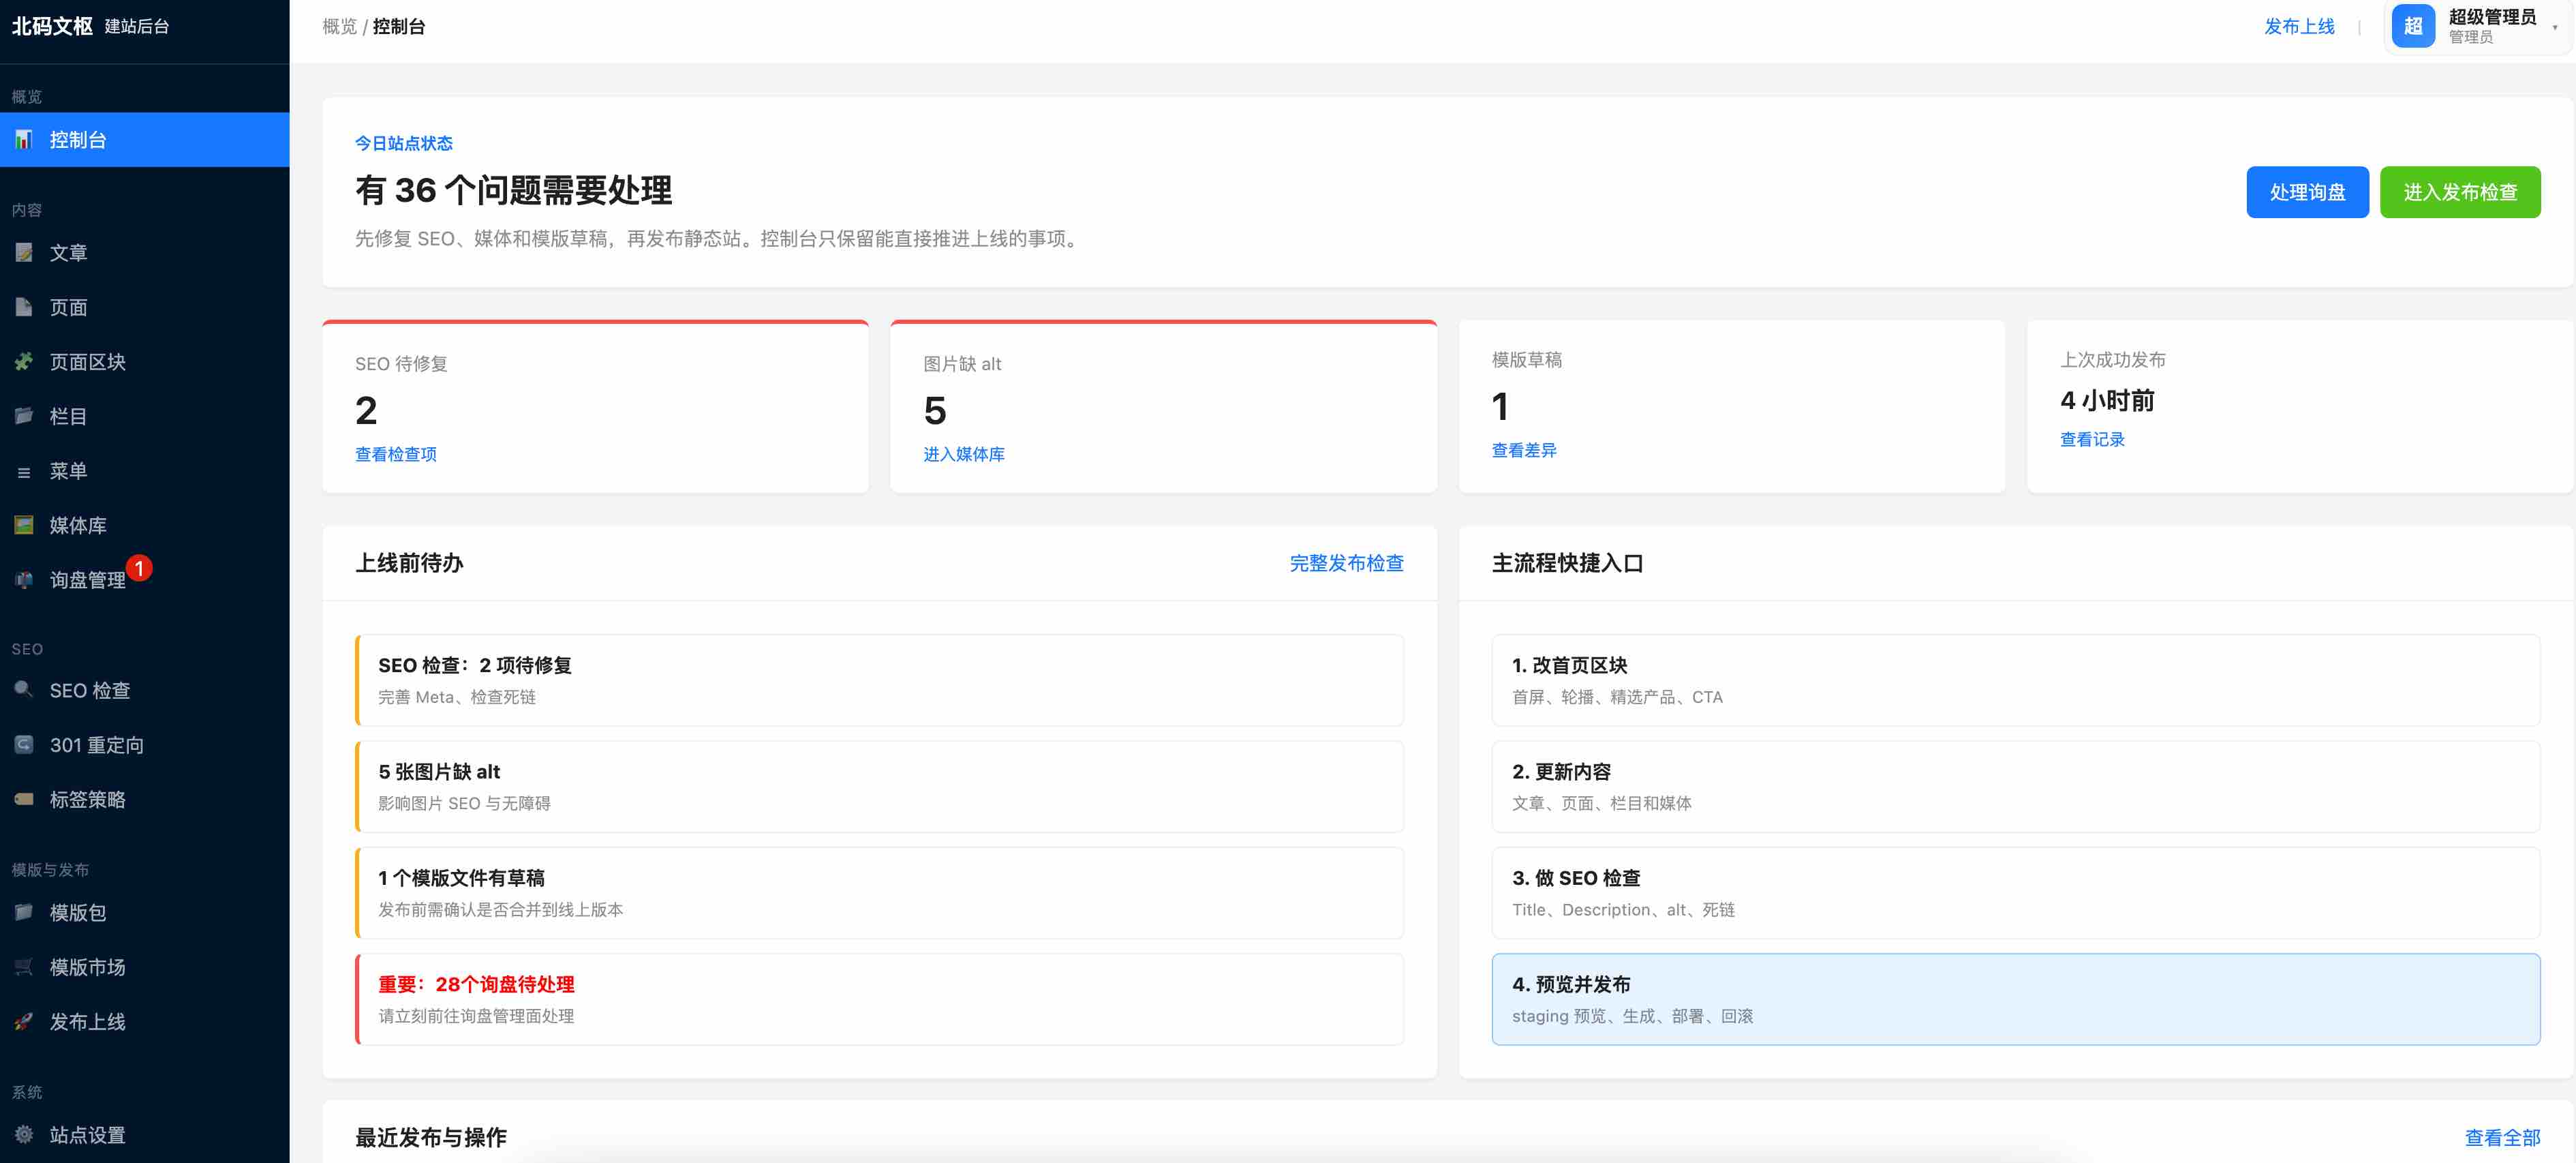Open the SEO 检查：2 项待修复 todo card
The width and height of the screenshot is (2576, 1163).
[880, 680]
